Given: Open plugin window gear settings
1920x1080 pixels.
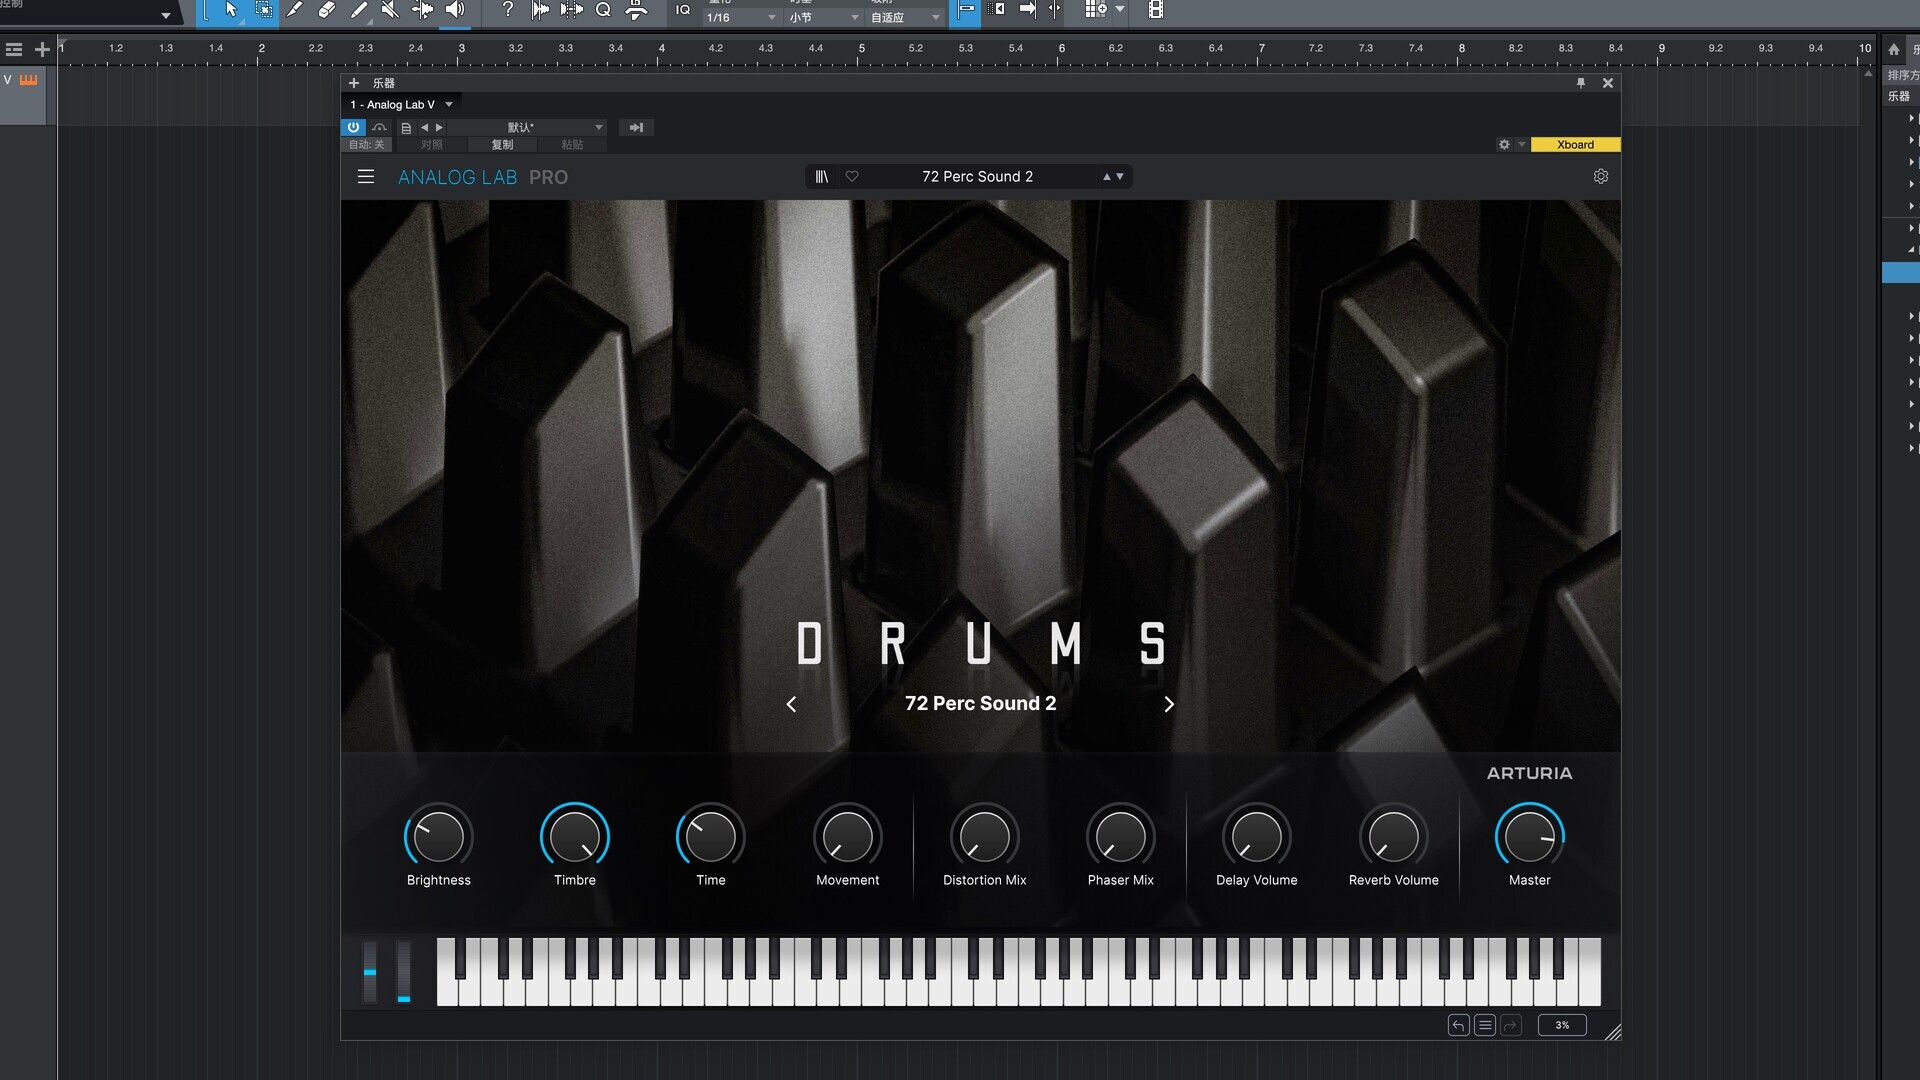Looking at the screenshot, I should click(1504, 145).
